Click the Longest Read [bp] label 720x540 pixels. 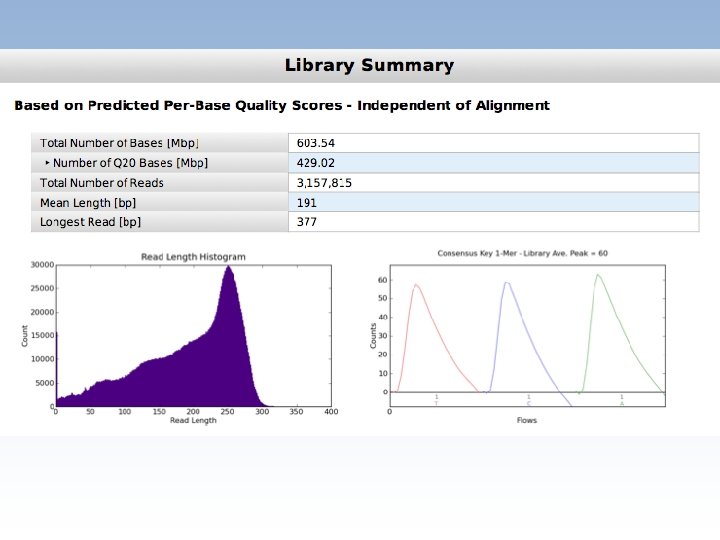click(x=90, y=222)
